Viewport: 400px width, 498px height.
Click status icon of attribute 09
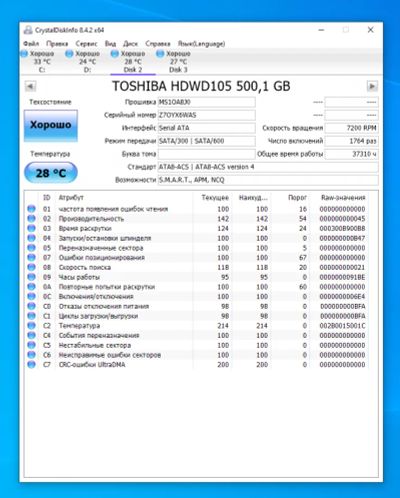tap(31, 277)
